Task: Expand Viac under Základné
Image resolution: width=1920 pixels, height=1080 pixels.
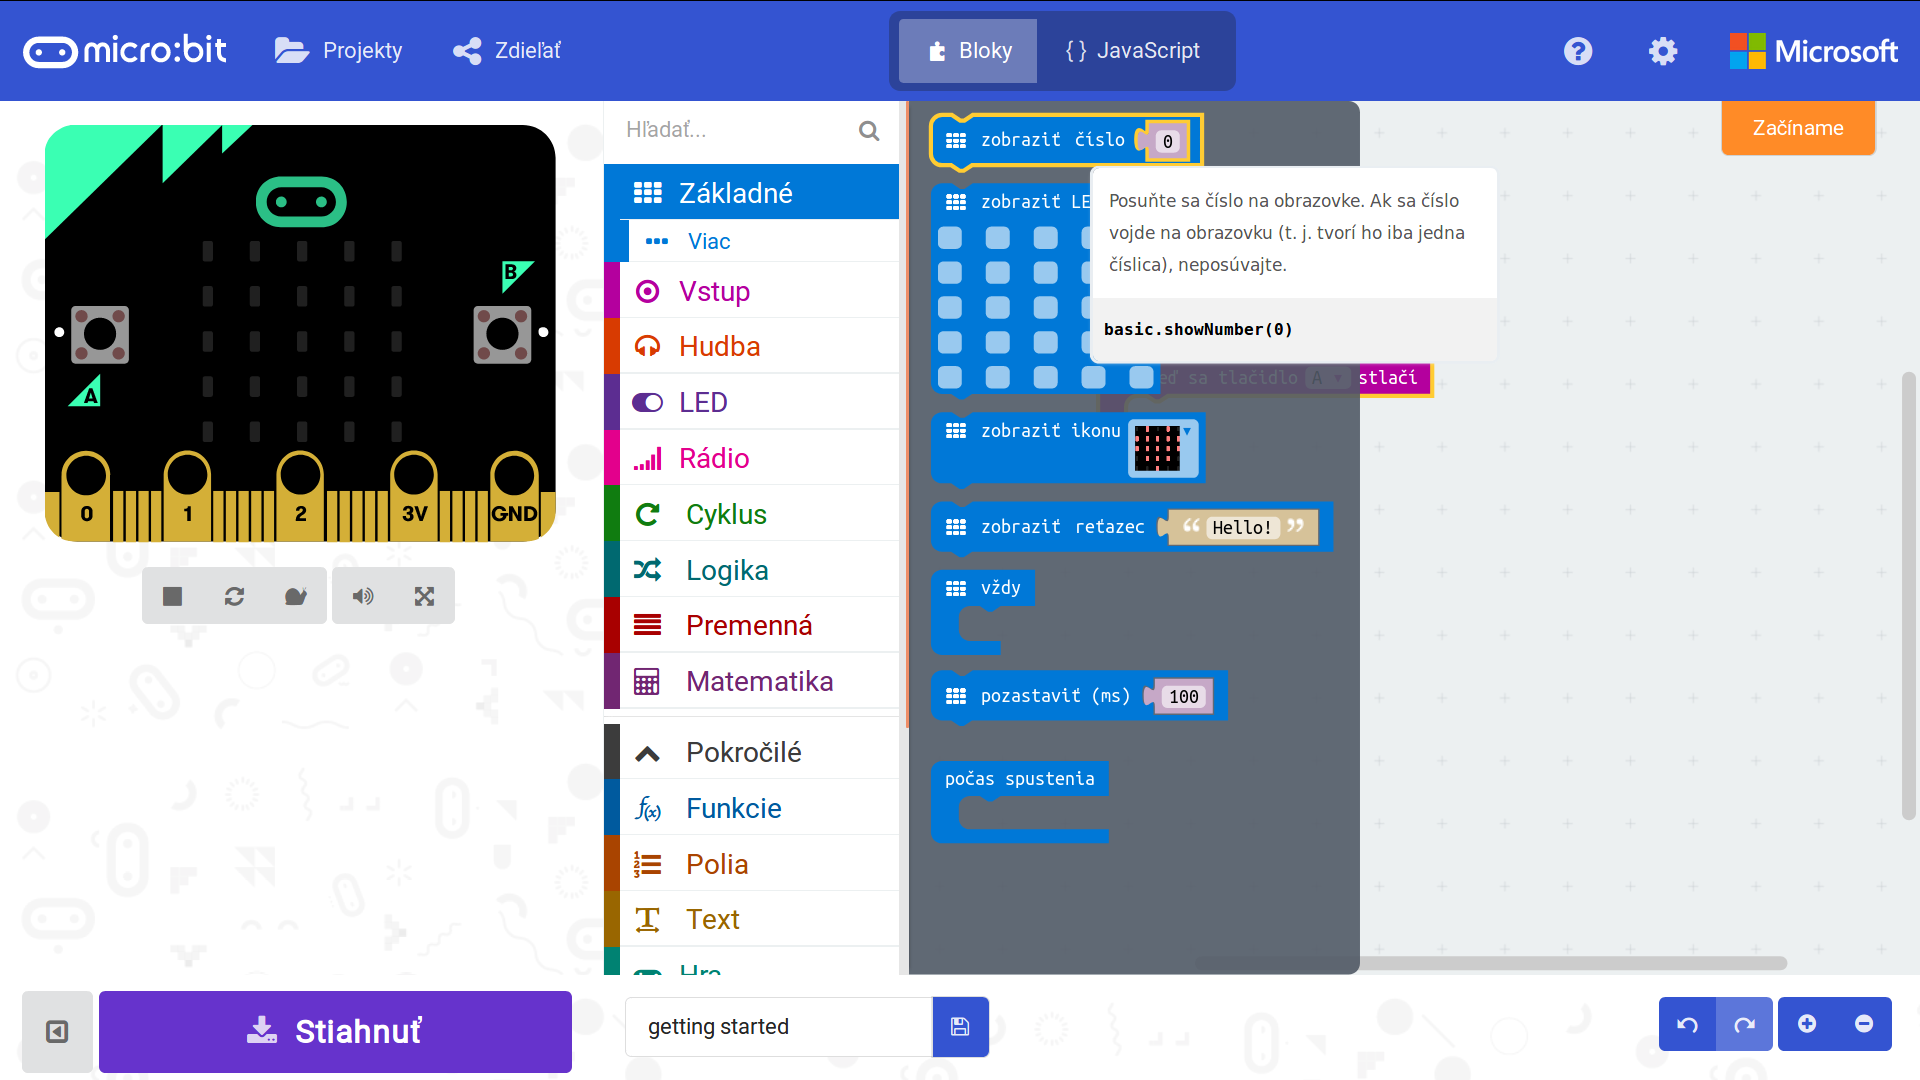Action: tap(708, 241)
